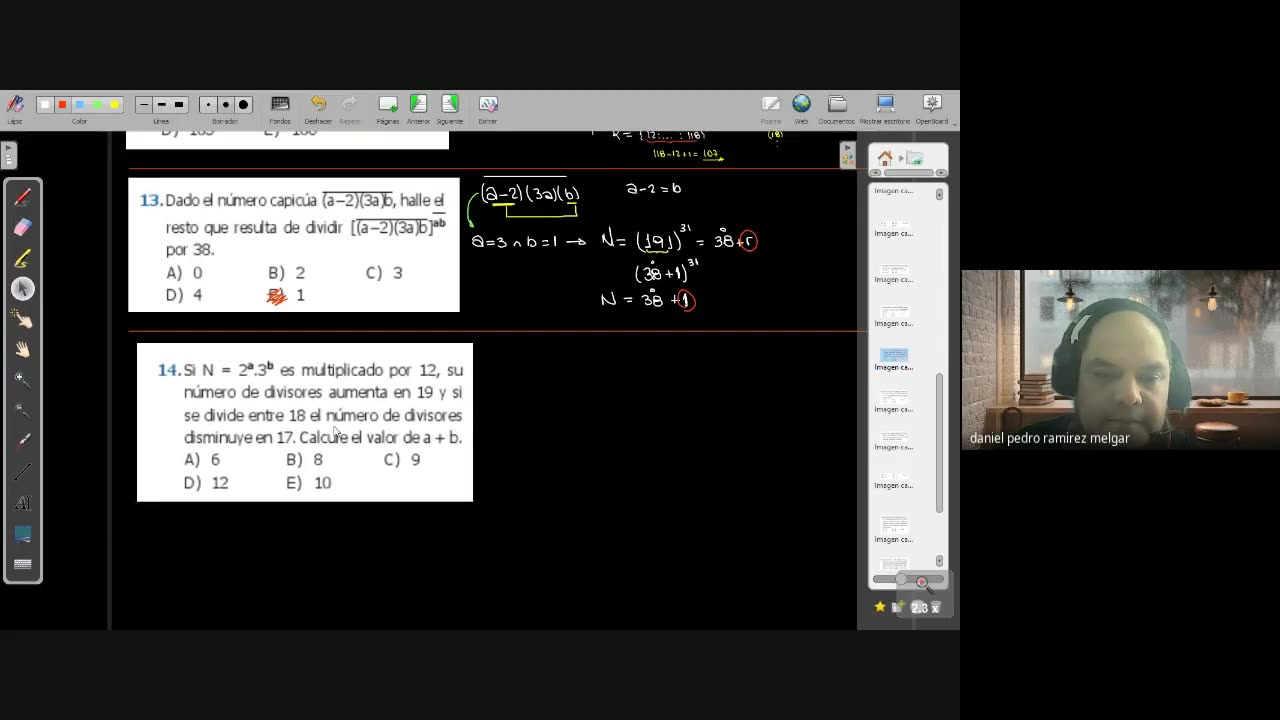Viewport: 1280px width, 720px height.
Task: Select the Text tool in left palette
Action: (x=23, y=503)
